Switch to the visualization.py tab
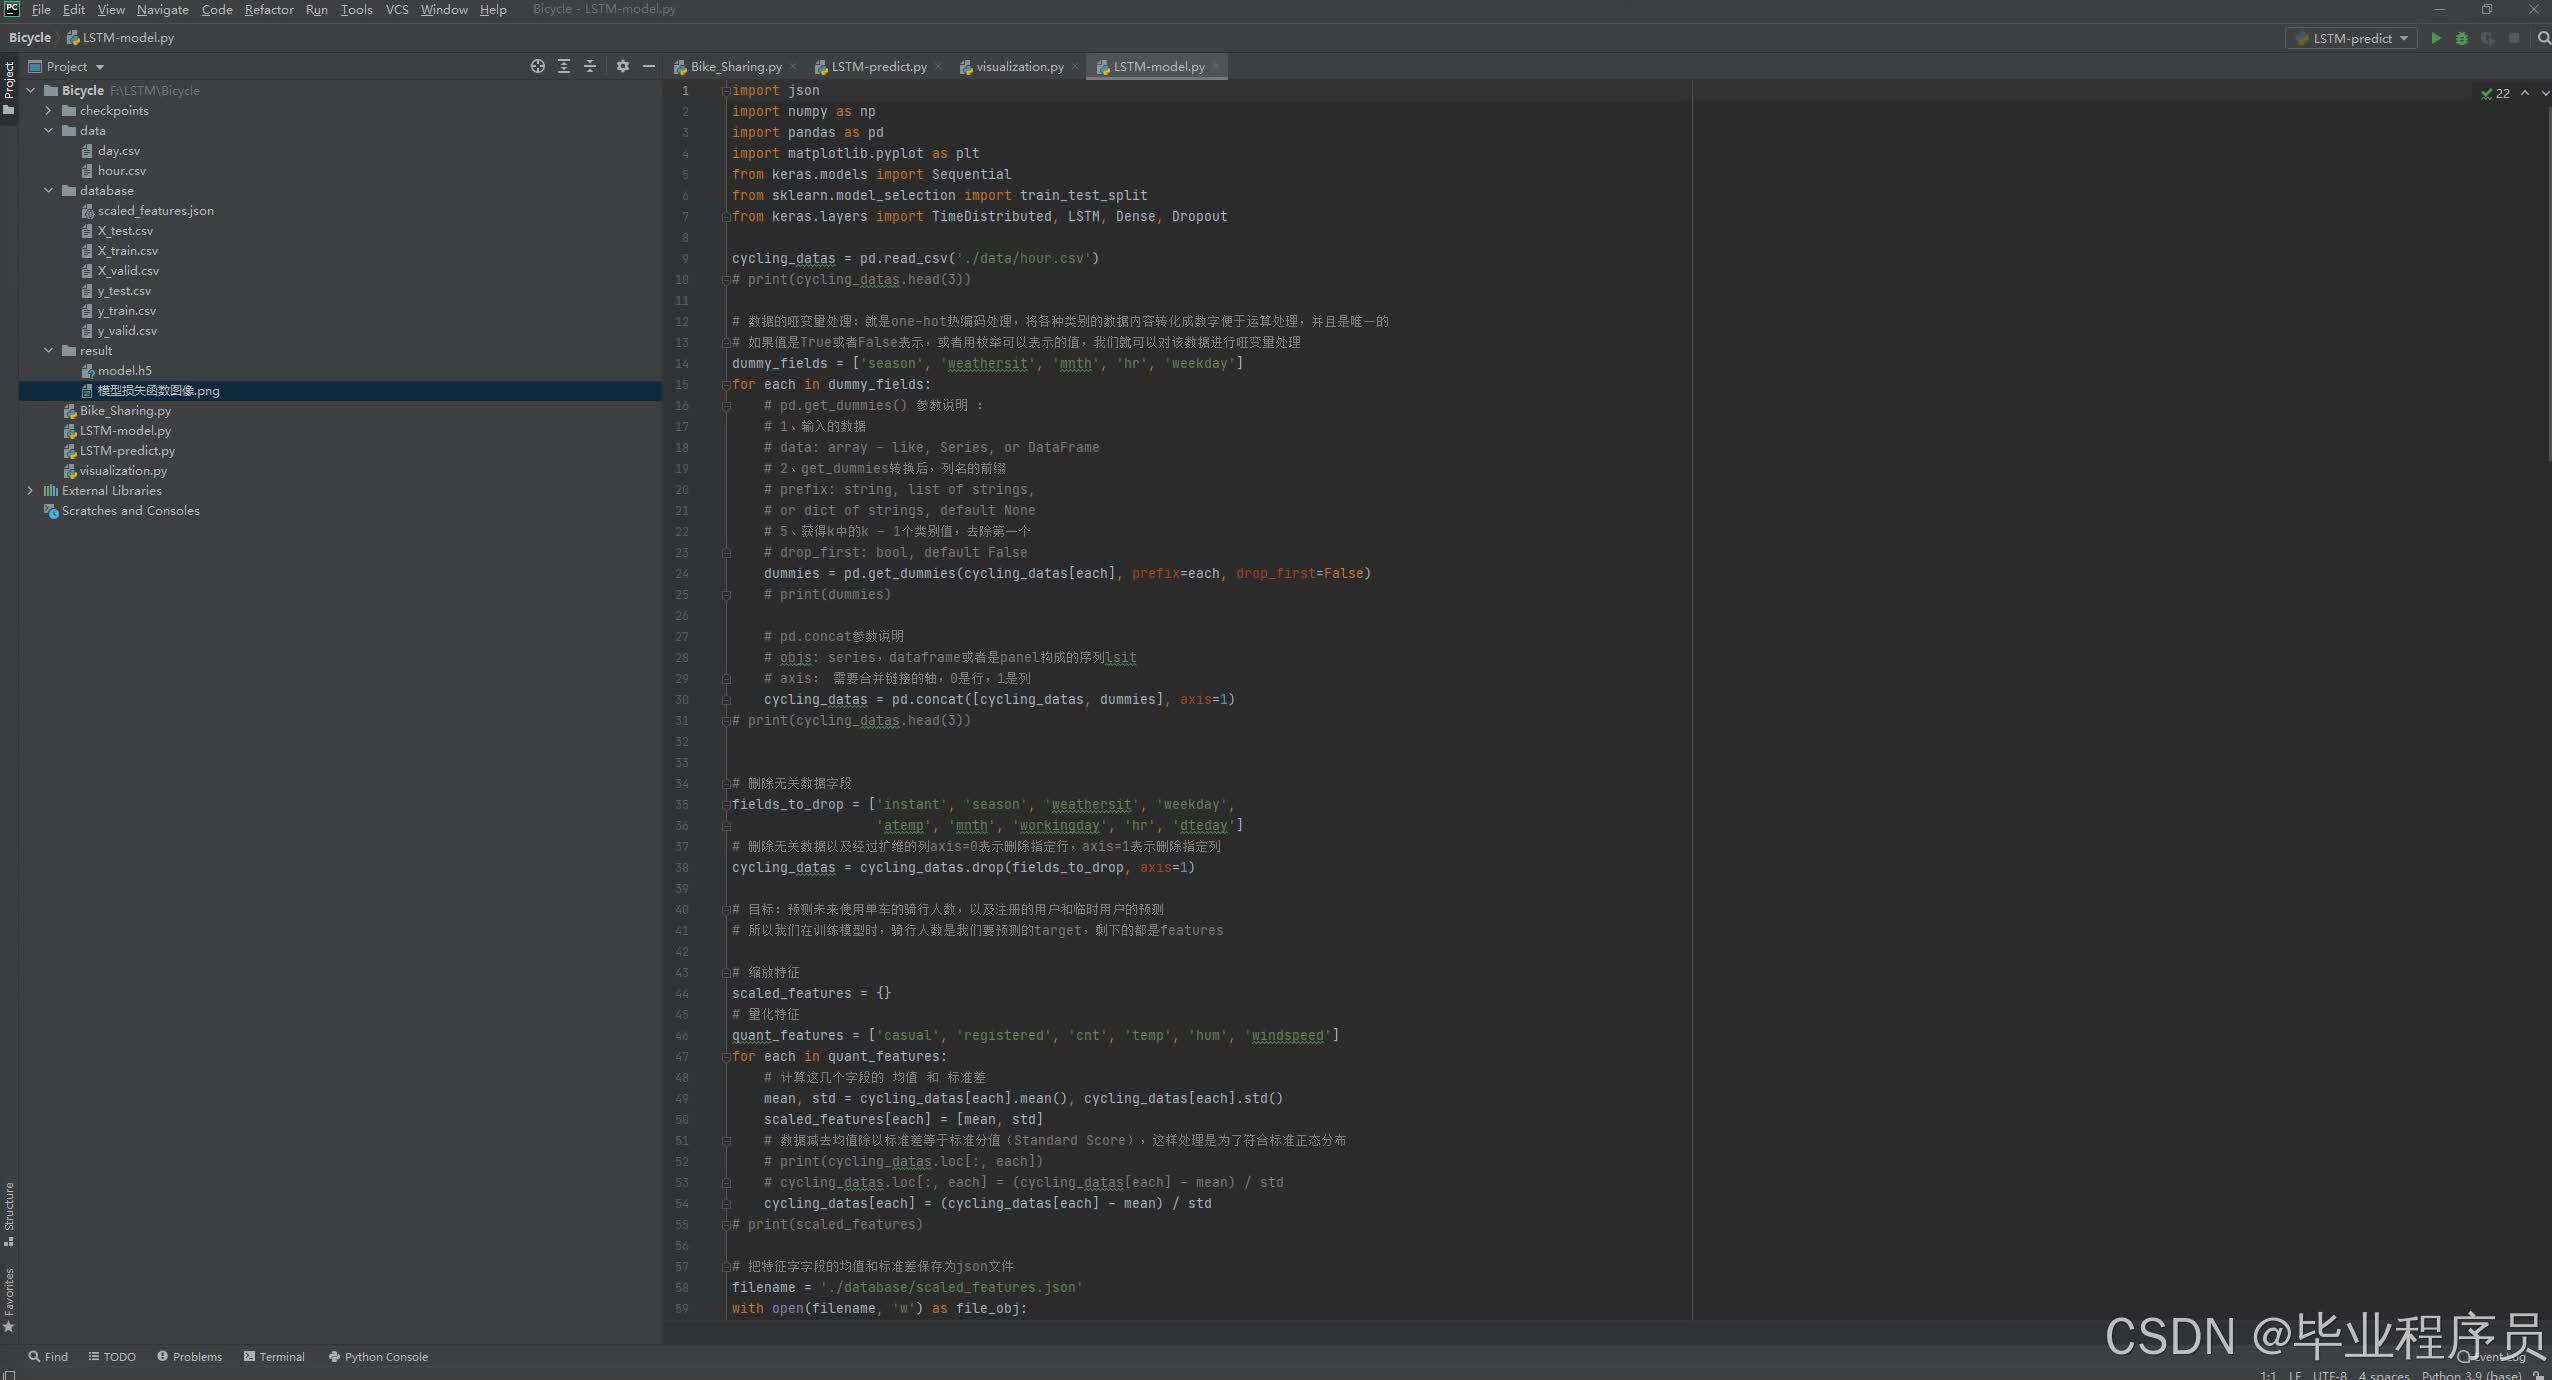Image resolution: width=2552 pixels, height=1380 pixels. click(1019, 66)
